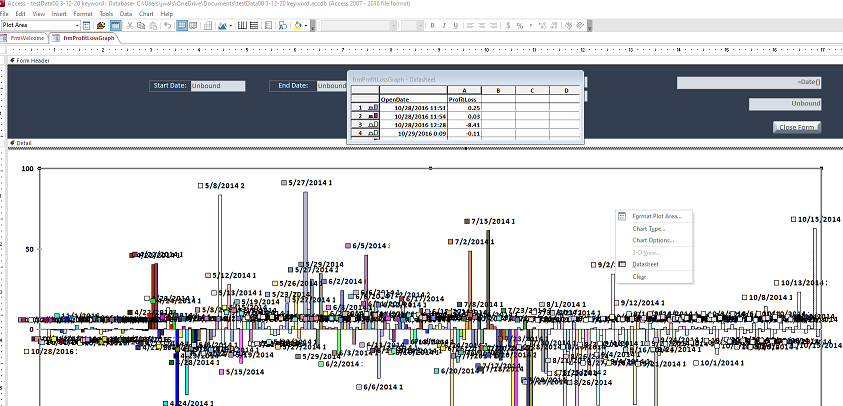Click the Paste clipboard icon
843x406 pixels.
tap(153, 25)
